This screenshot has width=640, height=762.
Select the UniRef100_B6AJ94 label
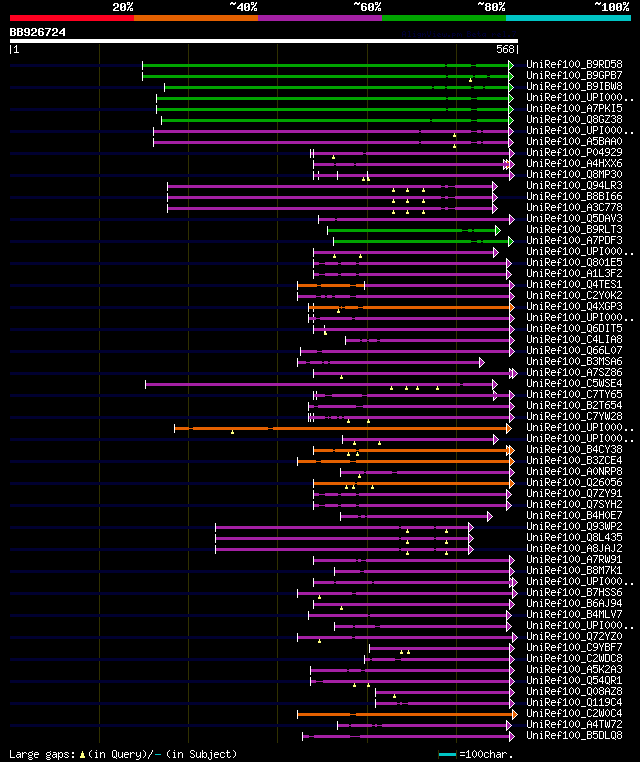point(574,604)
